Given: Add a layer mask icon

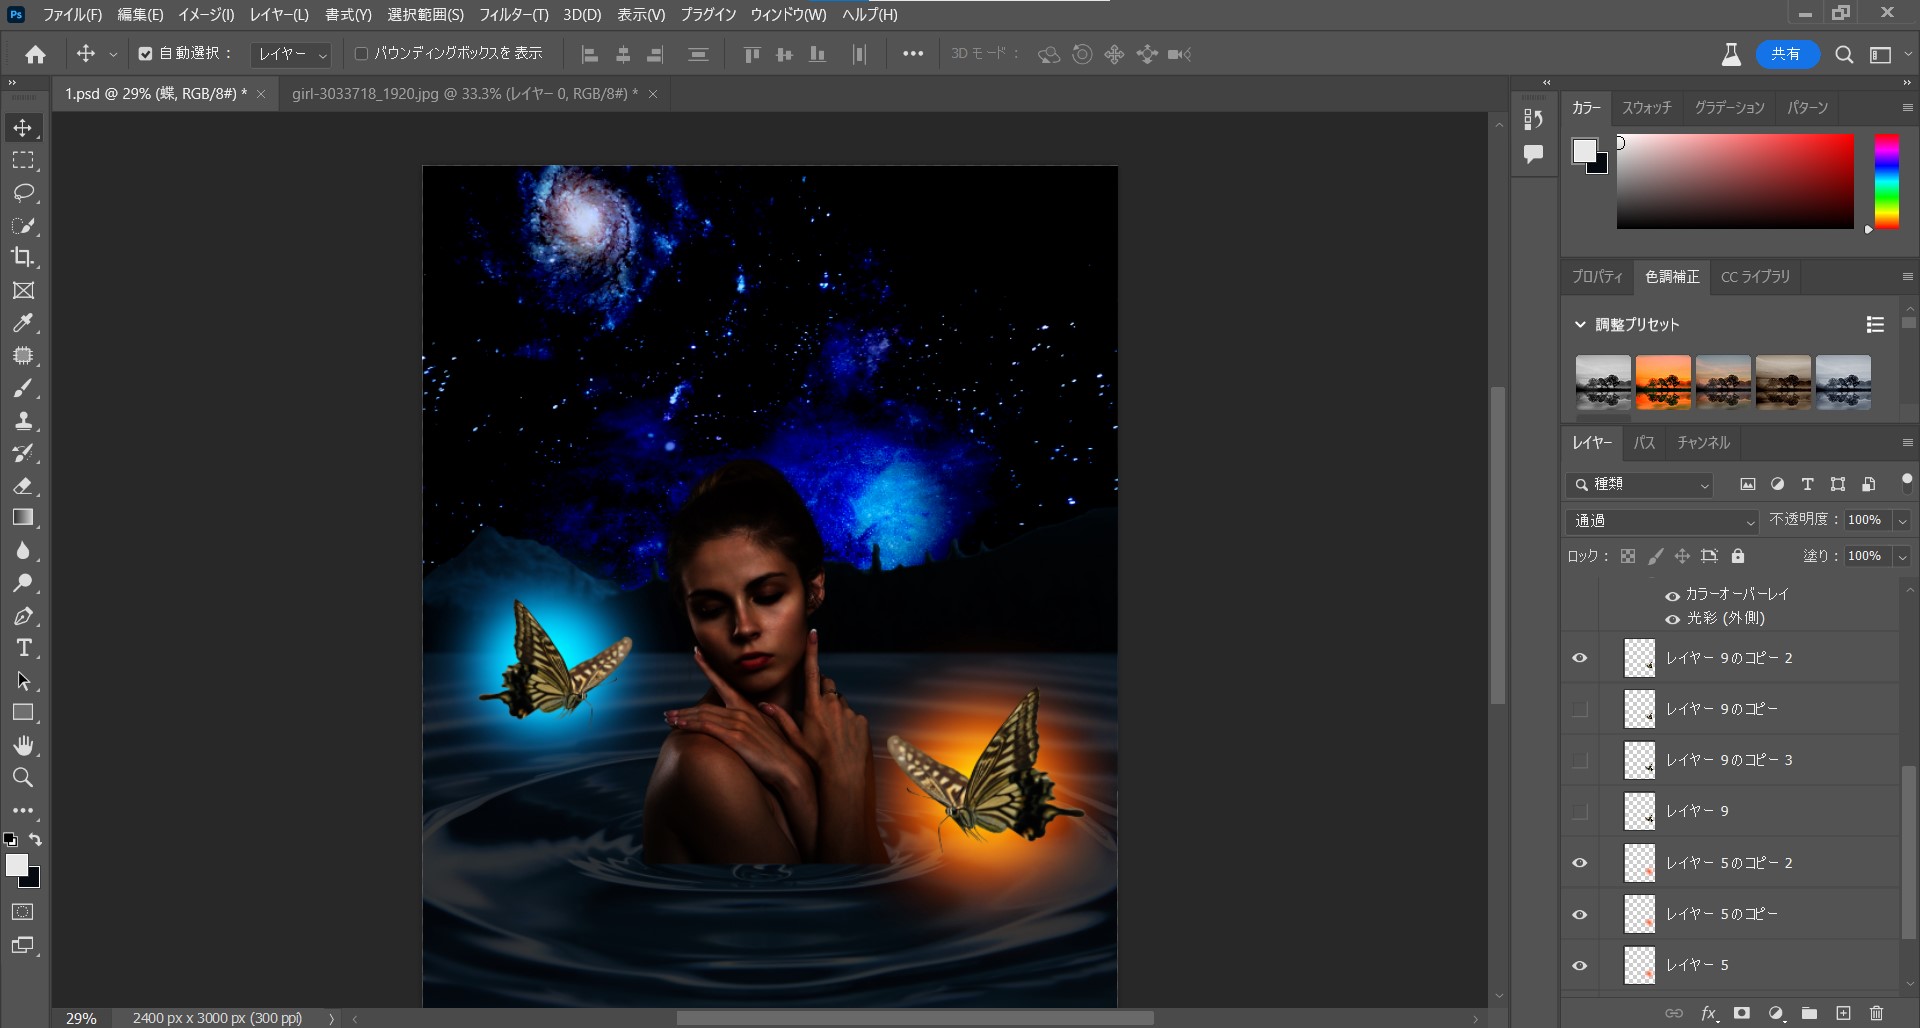Looking at the screenshot, I should [x=1742, y=1013].
